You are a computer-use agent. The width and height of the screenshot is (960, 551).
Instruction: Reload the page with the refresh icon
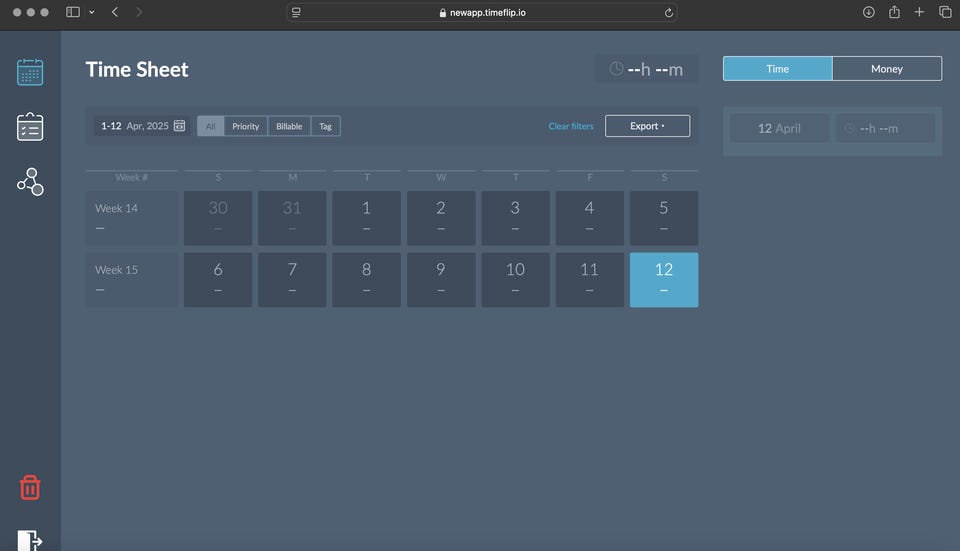669,12
